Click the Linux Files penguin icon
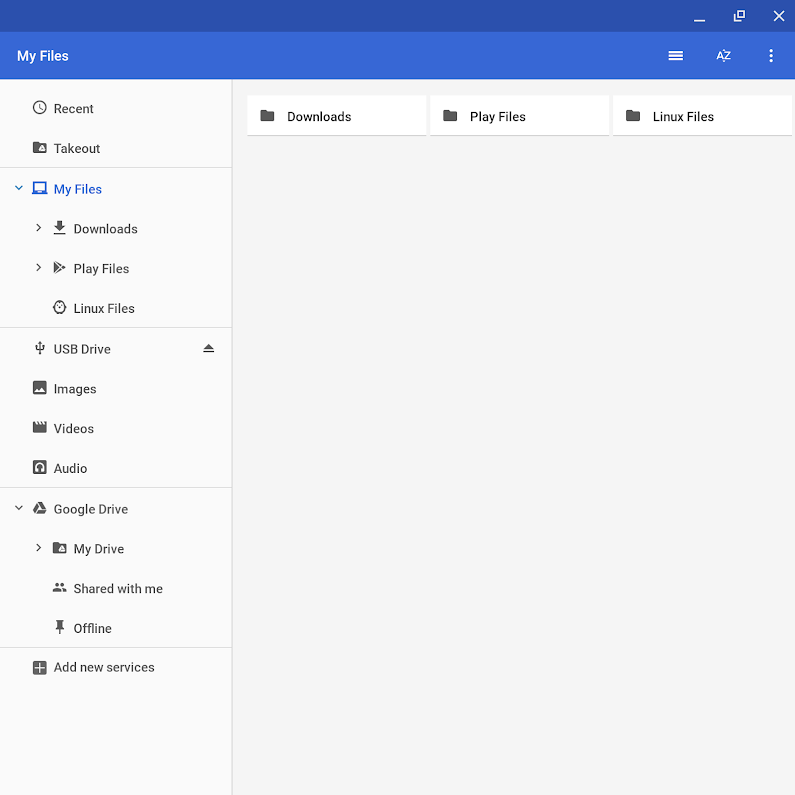This screenshot has width=795, height=795. click(x=60, y=308)
